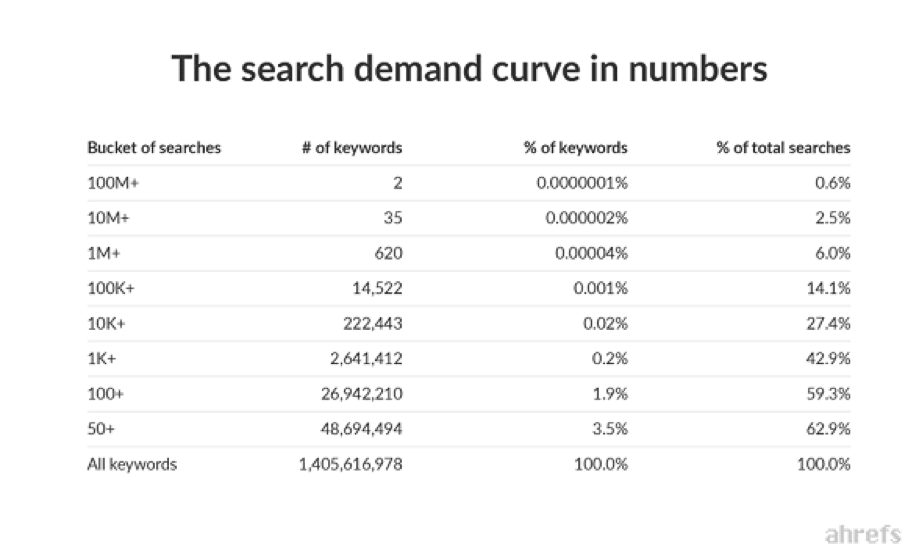Select the "% of total searches" column header
Screen dimensions: 919x558
[x=783, y=148]
